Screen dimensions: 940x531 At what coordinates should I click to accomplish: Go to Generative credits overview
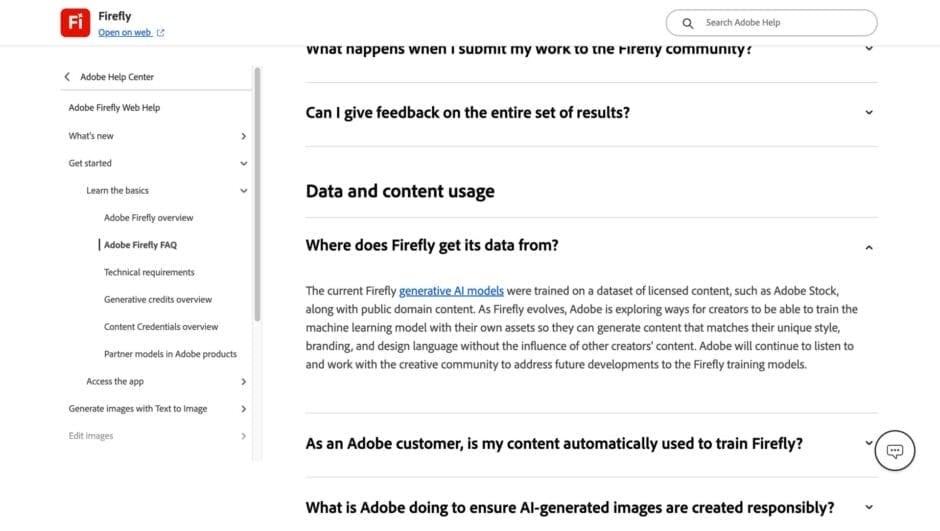tap(158, 299)
